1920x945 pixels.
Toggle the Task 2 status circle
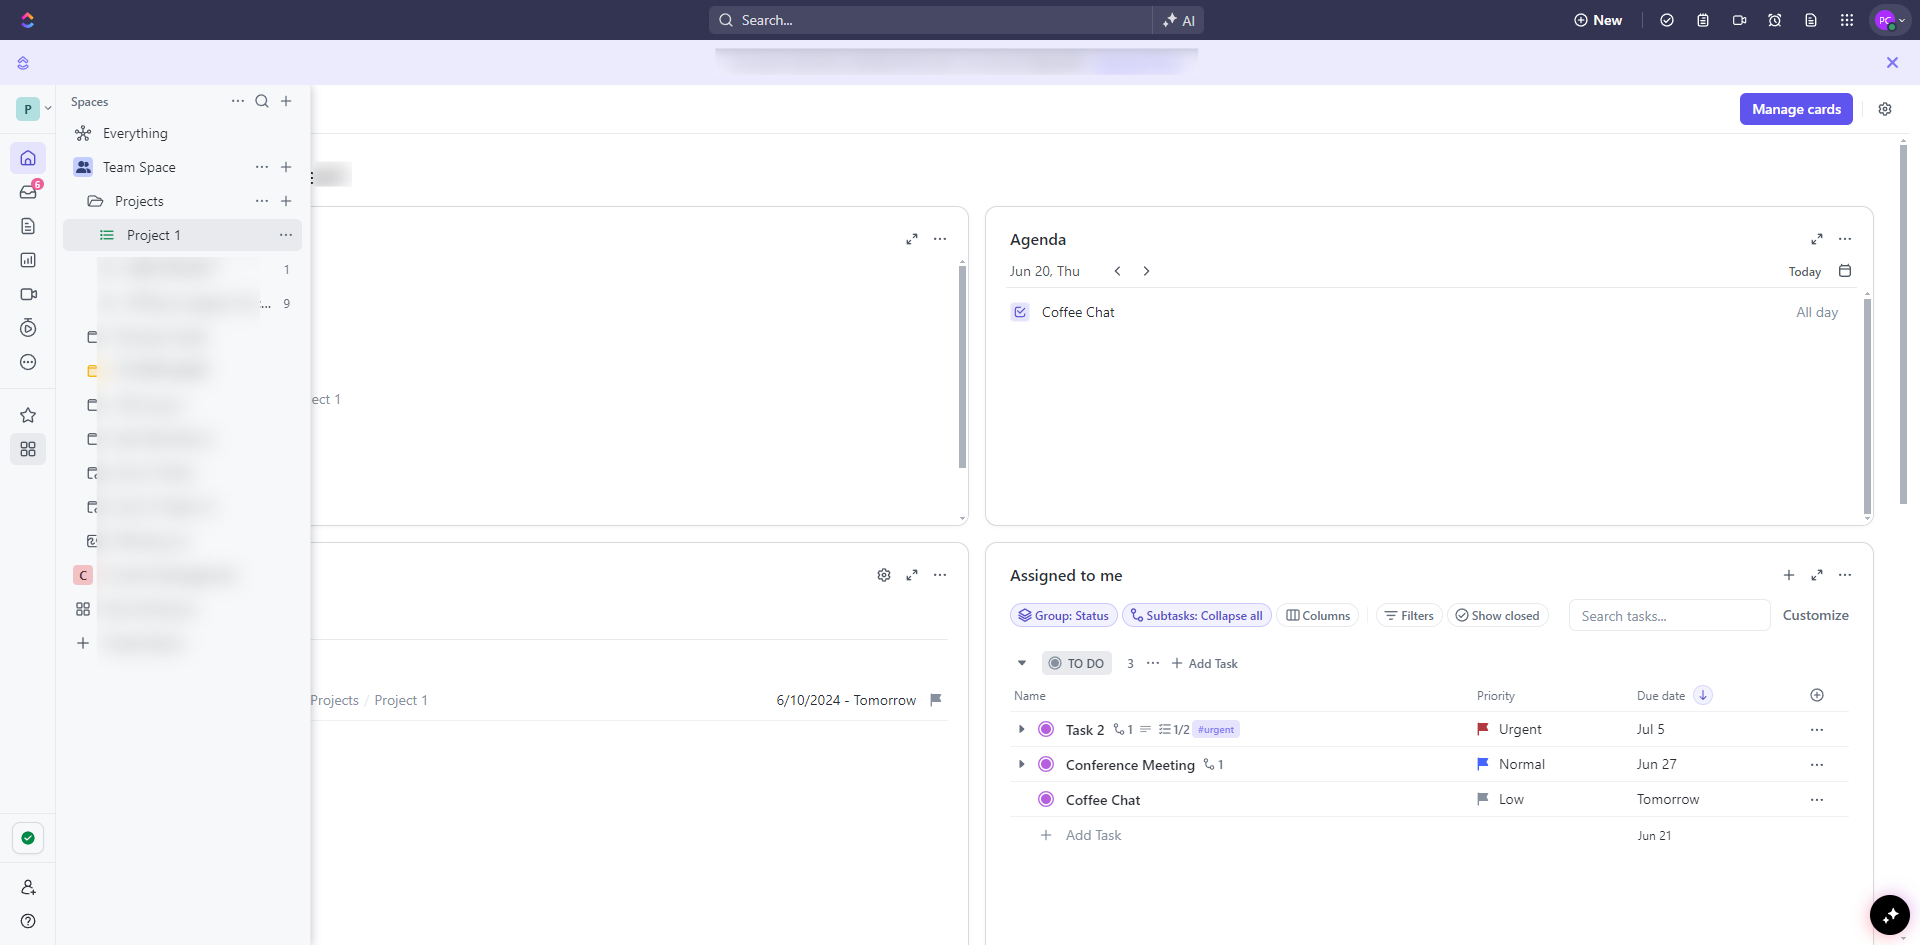coord(1046,730)
